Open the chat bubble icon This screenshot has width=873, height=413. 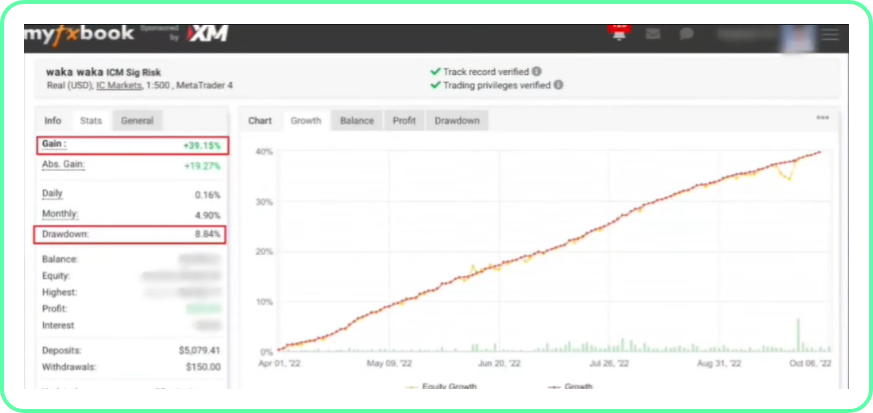686,34
